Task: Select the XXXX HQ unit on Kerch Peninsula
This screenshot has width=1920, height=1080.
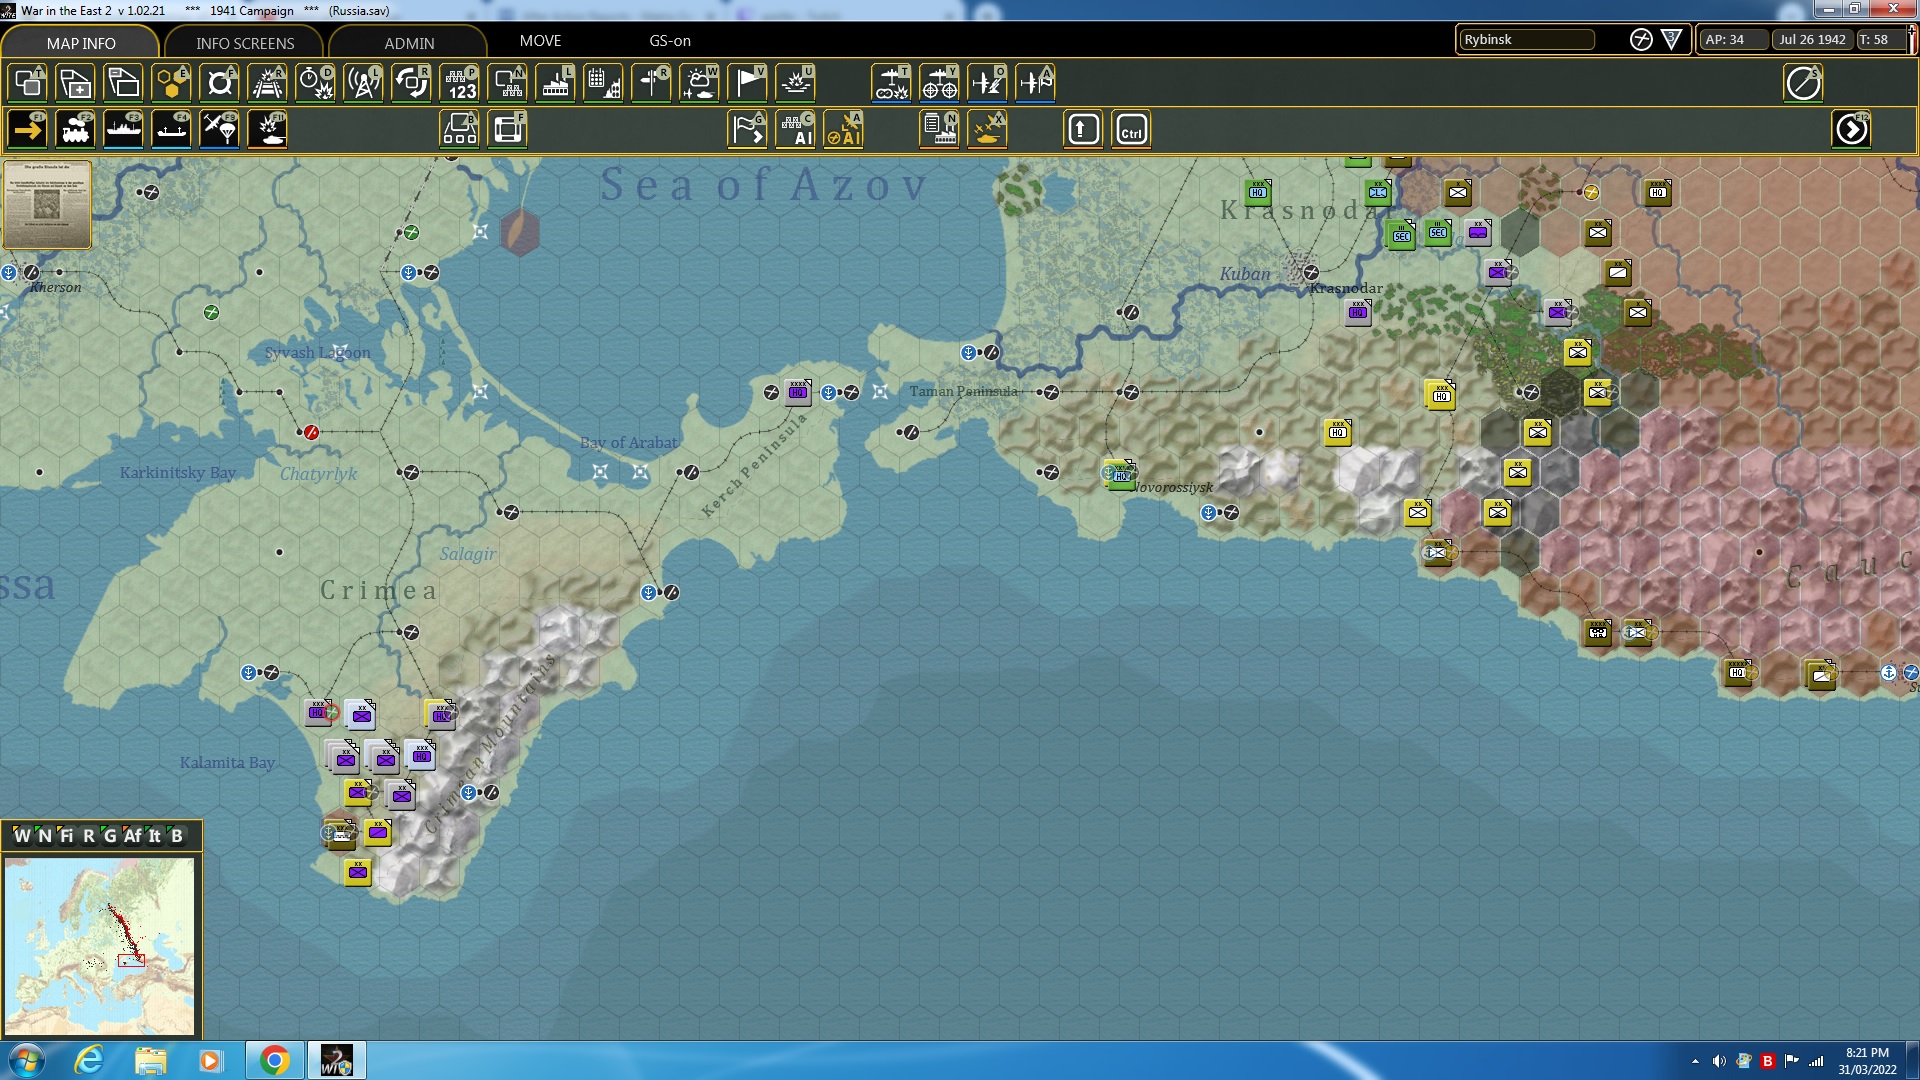Action: tap(798, 391)
